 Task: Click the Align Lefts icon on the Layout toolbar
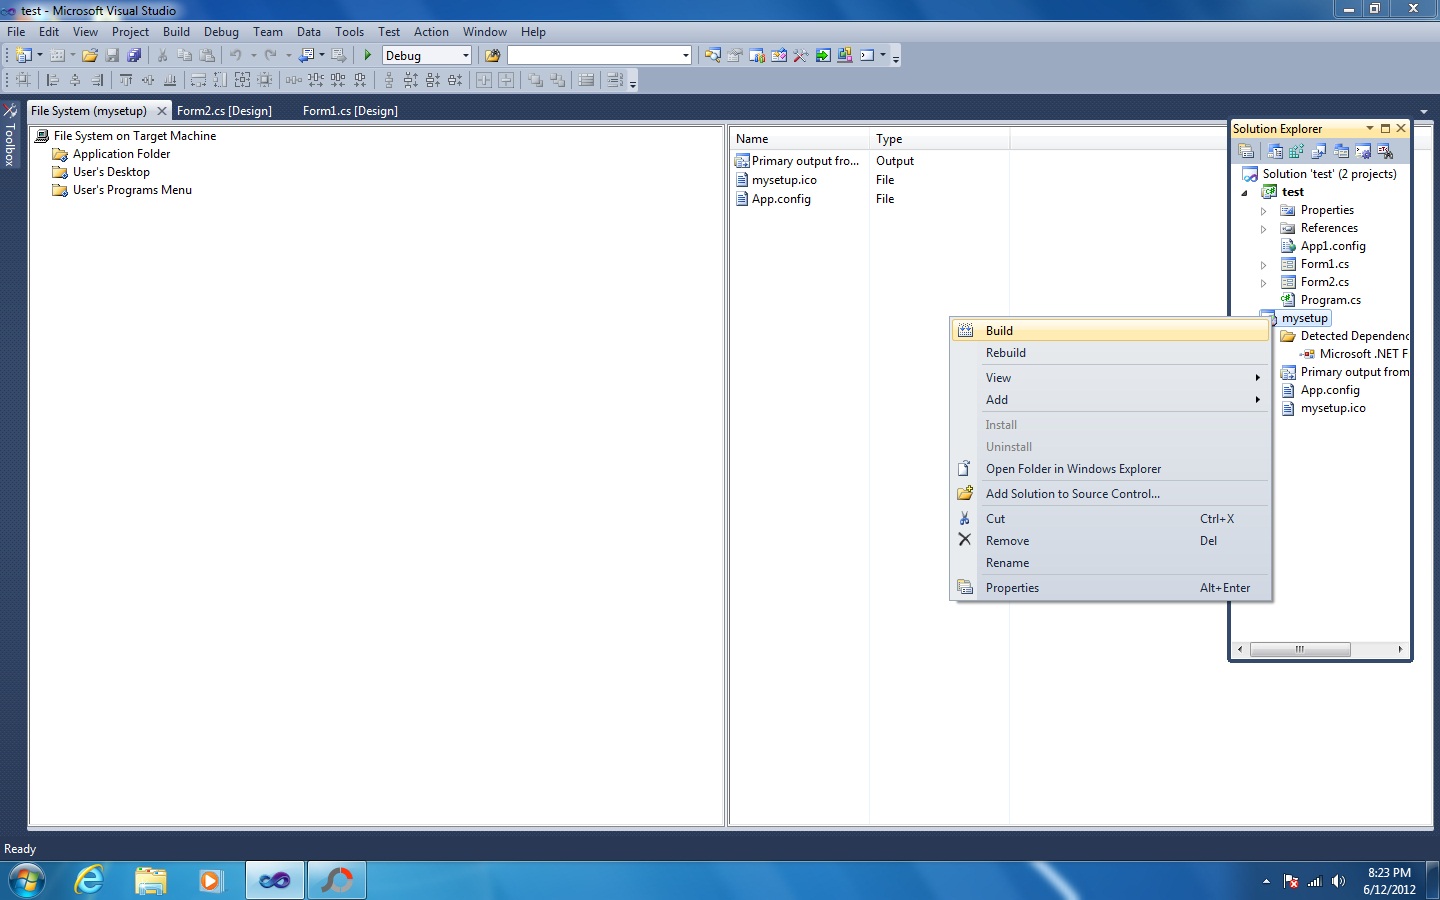(52, 80)
